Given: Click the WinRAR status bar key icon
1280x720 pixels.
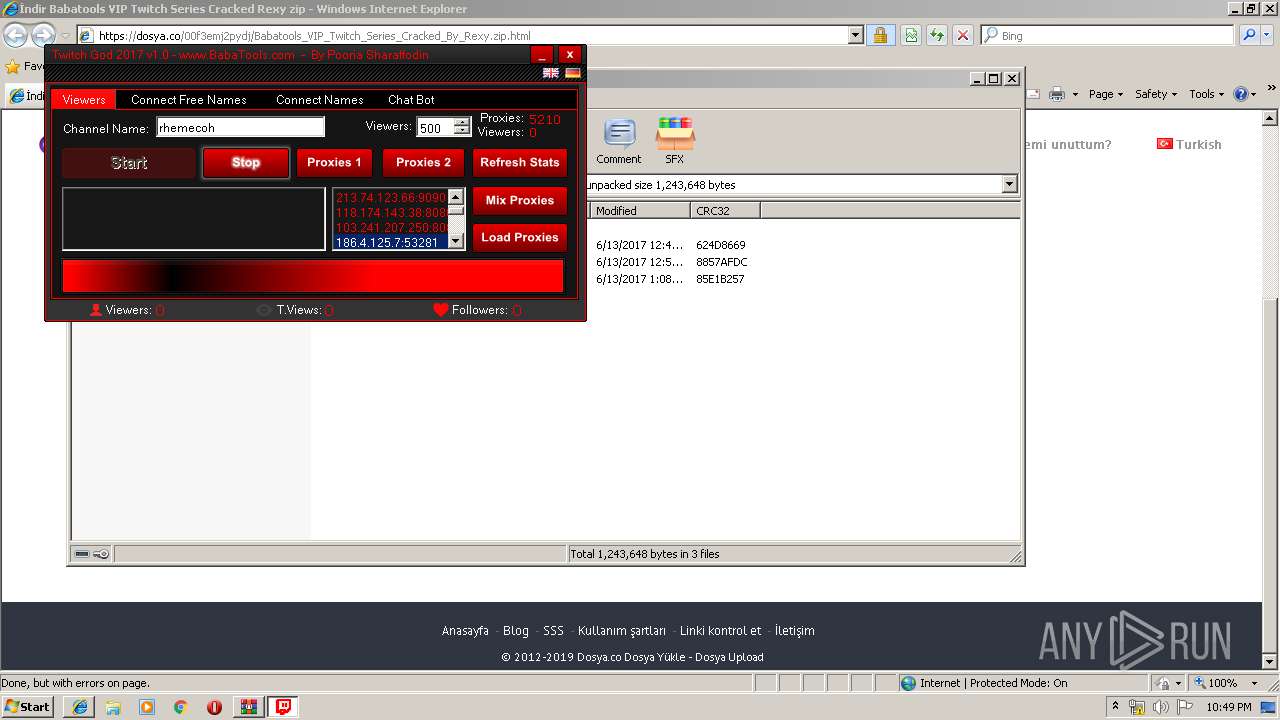Looking at the screenshot, I should click(x=101, y=554).
